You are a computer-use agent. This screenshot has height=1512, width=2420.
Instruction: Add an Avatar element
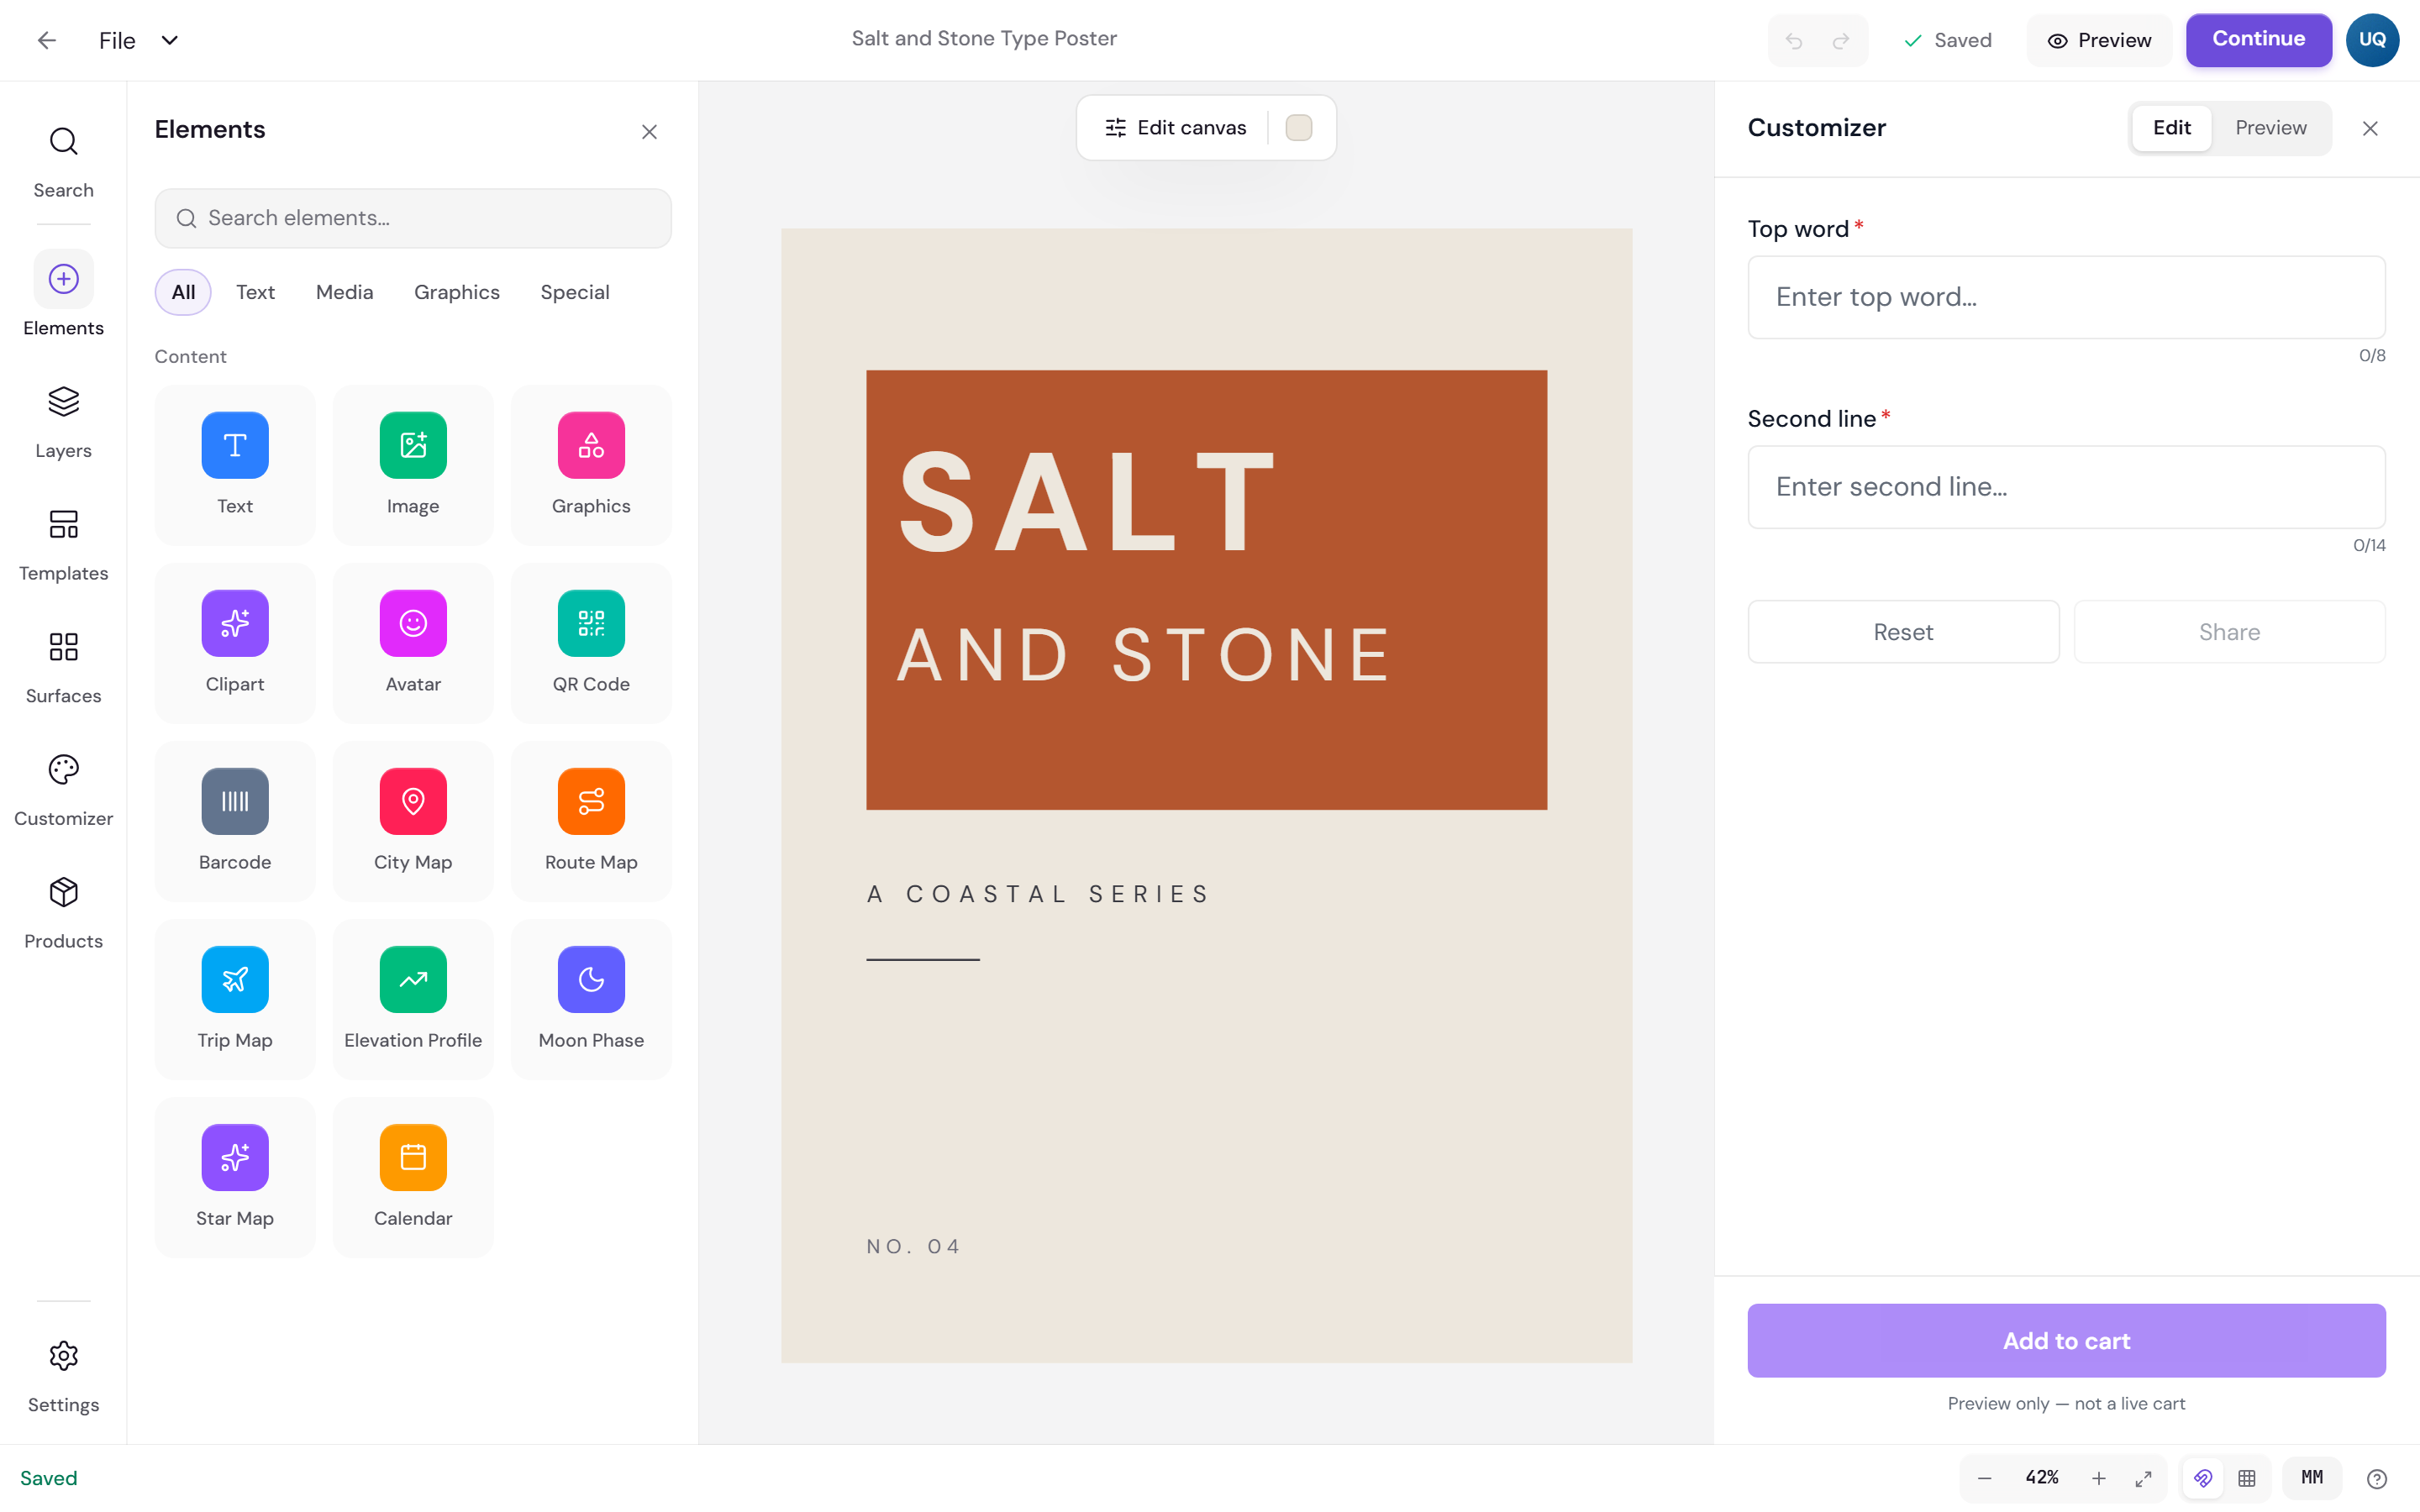413,643
